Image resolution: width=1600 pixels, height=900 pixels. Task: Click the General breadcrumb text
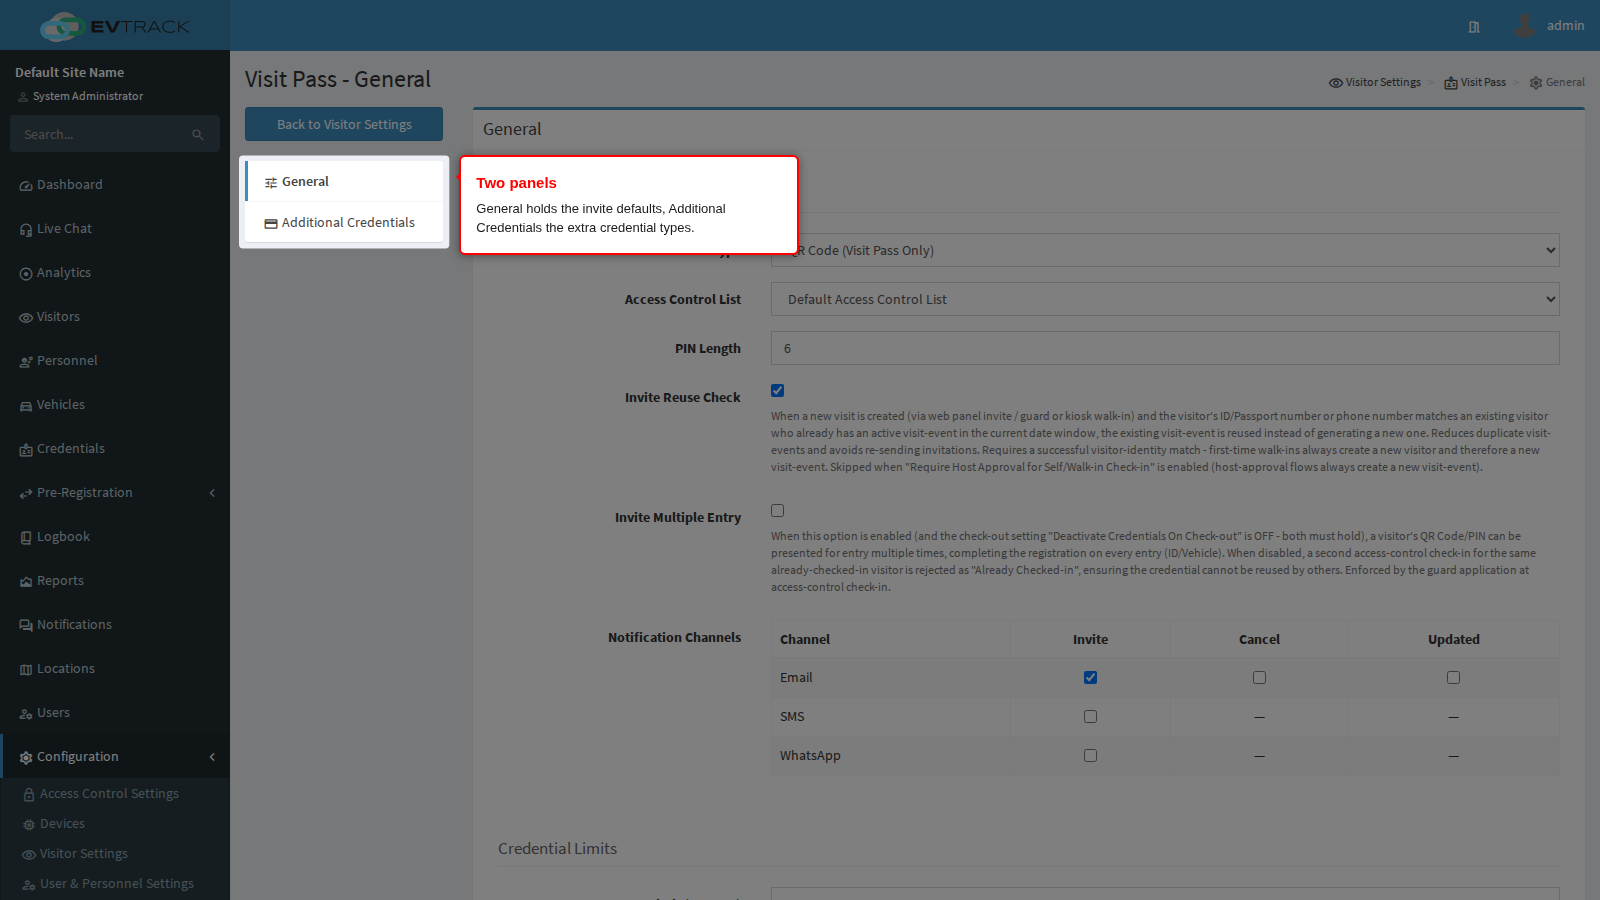(1565, 82)
